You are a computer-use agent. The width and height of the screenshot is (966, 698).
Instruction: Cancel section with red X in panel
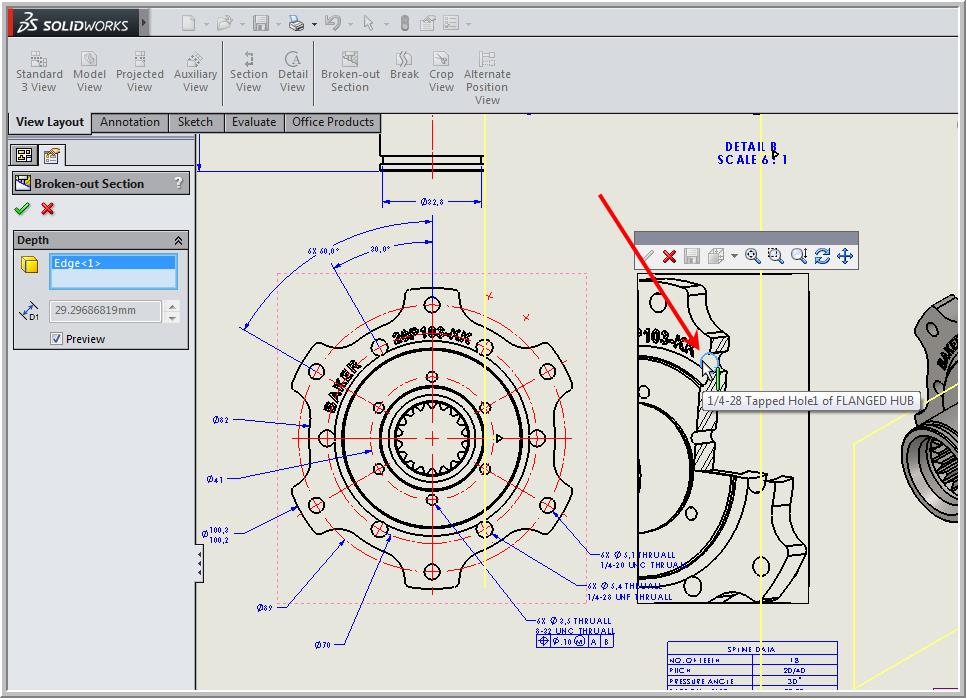coord(47,209)
